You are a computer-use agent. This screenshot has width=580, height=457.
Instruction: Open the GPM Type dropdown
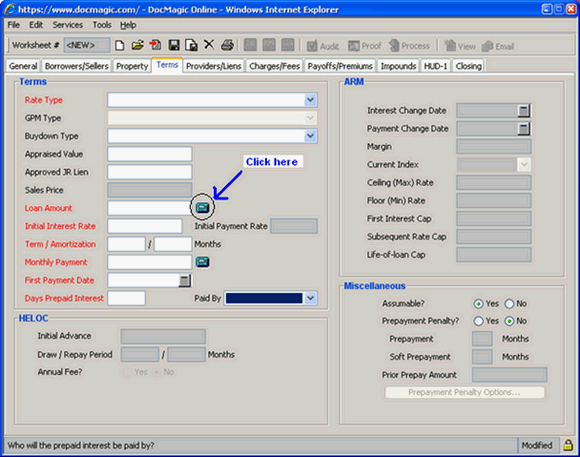310,118
